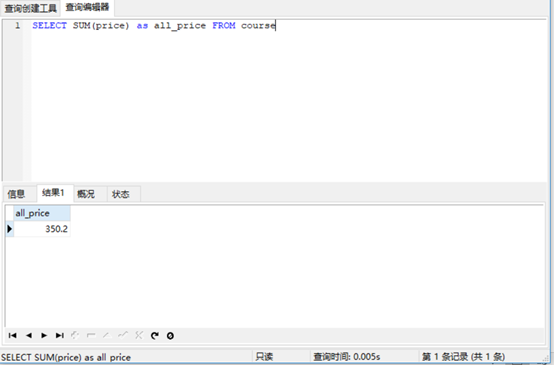Click the greyed-out apply changes checkmark
Screen dimensions: 554x365
click(x=123, y=335)
